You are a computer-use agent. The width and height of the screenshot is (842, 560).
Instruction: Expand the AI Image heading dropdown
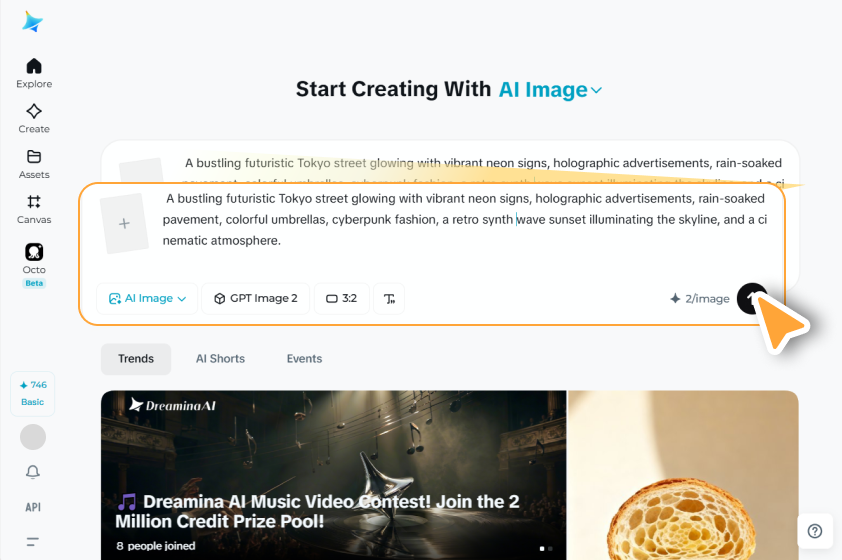(550, 90)
